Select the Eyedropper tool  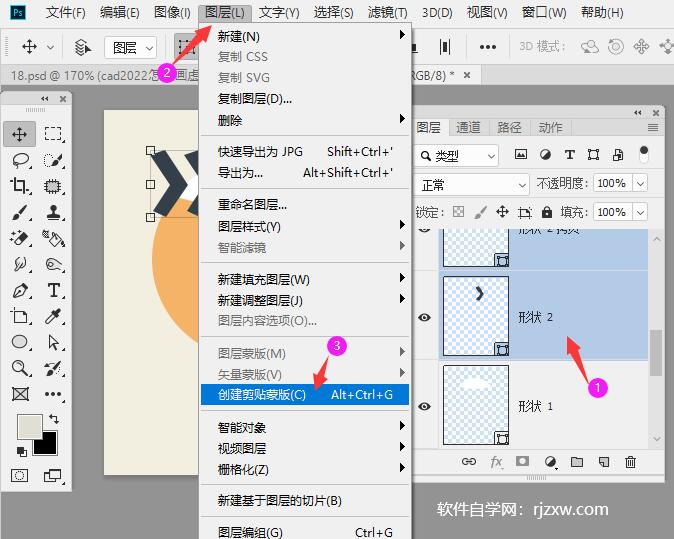[53, 316]
